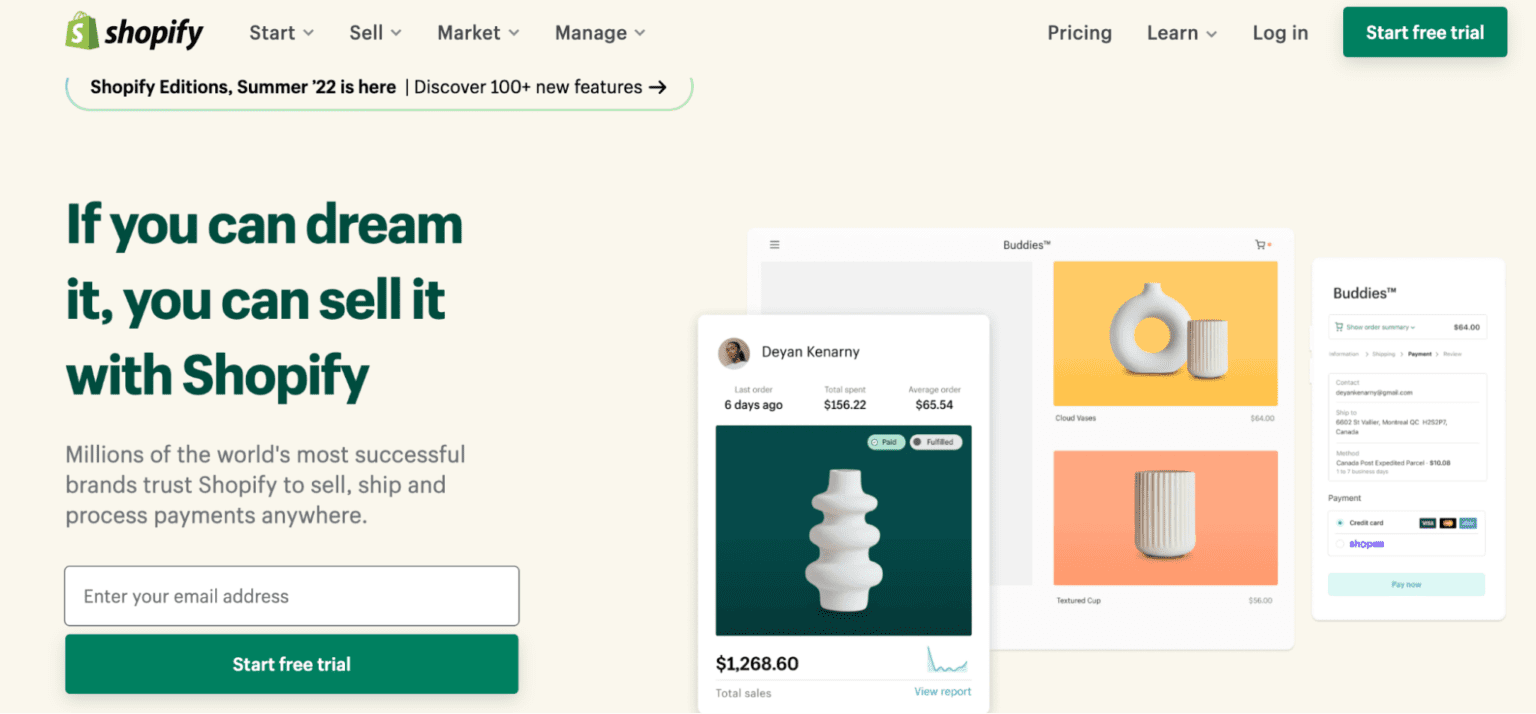1536x714 pixels.
Task: Open the hamburger menu on Buddies storefront
Action: 774,243
